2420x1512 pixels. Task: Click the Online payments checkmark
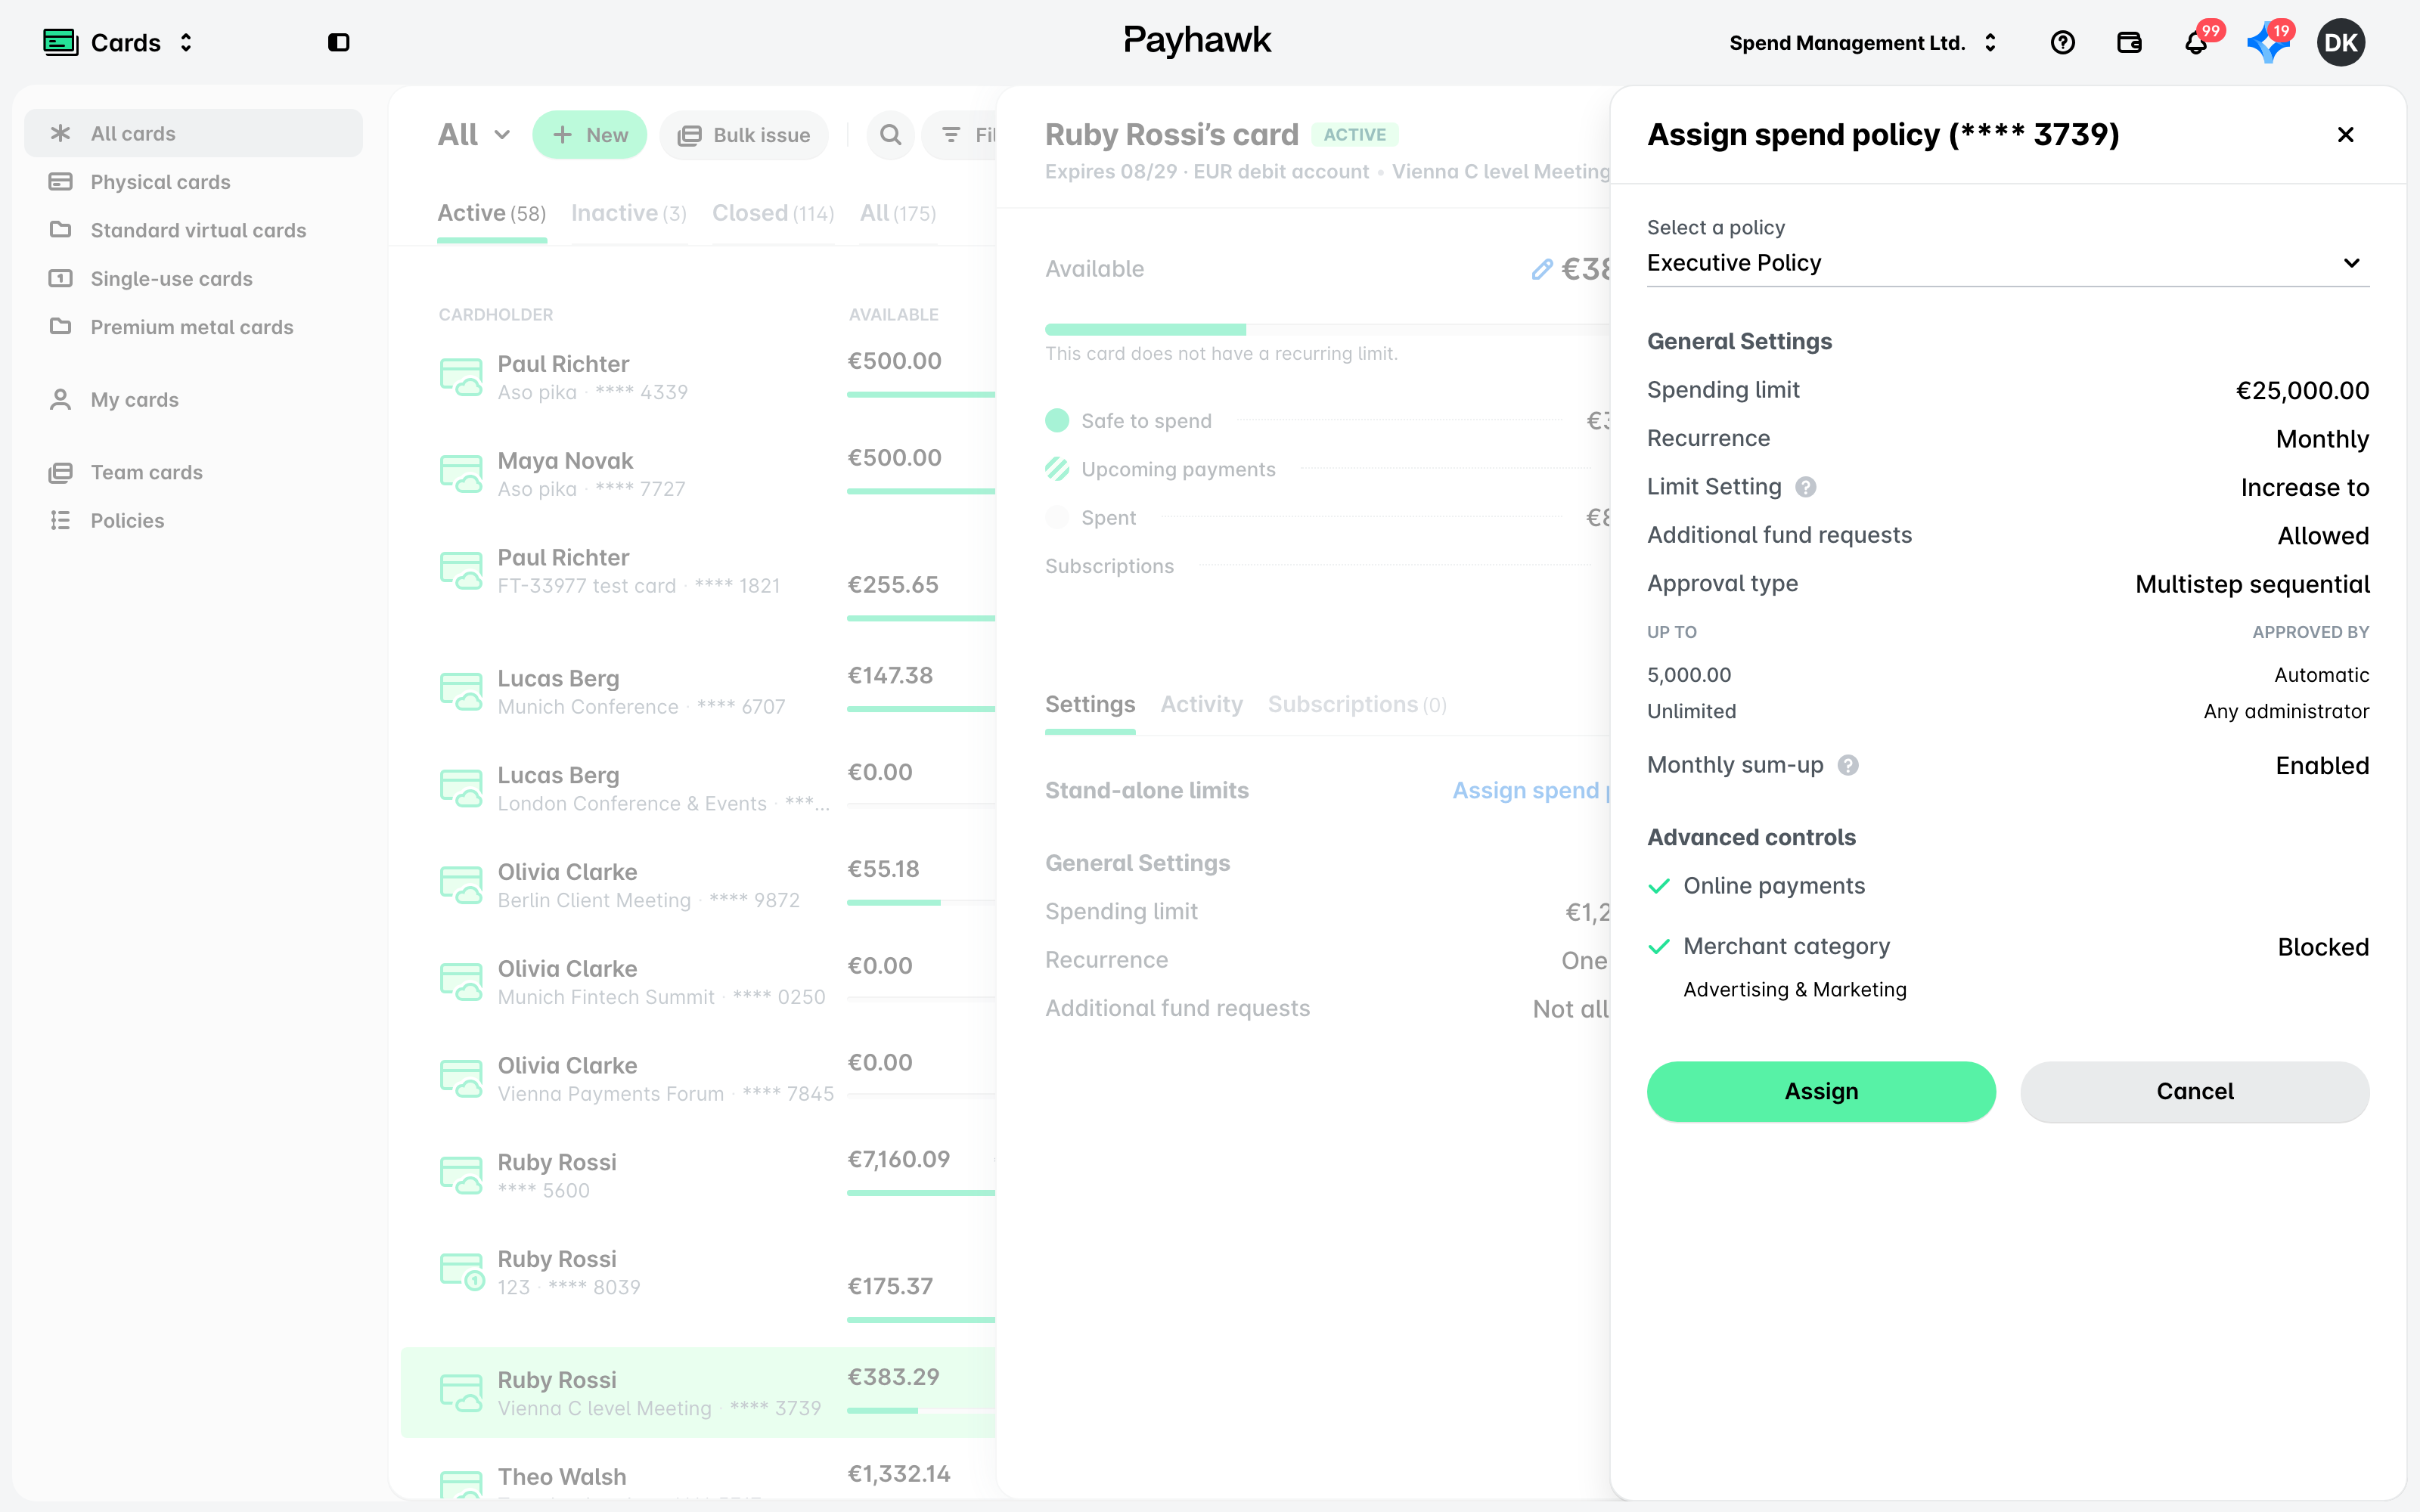point(1659,886)
